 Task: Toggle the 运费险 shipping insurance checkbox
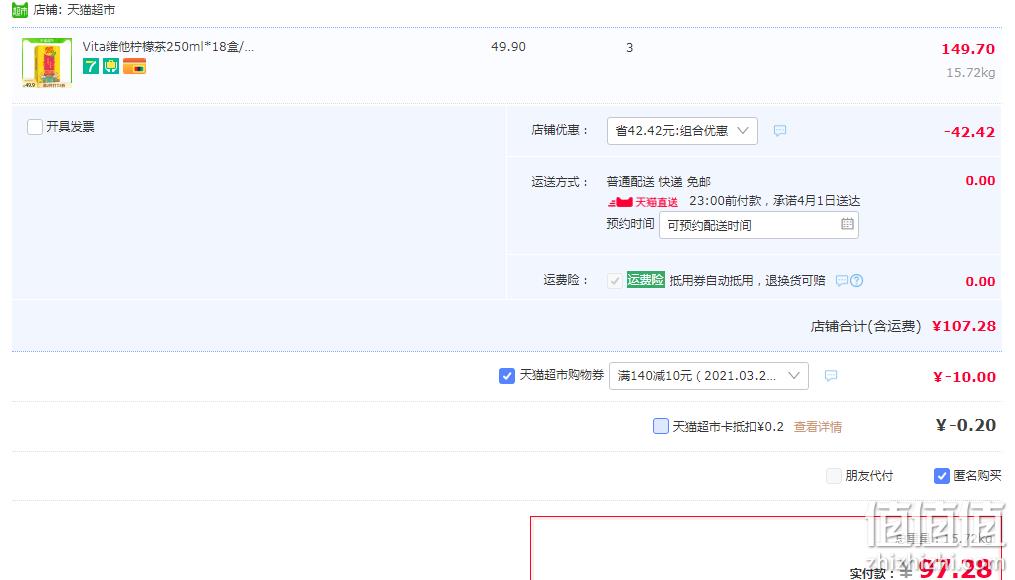tap(614, 281)
